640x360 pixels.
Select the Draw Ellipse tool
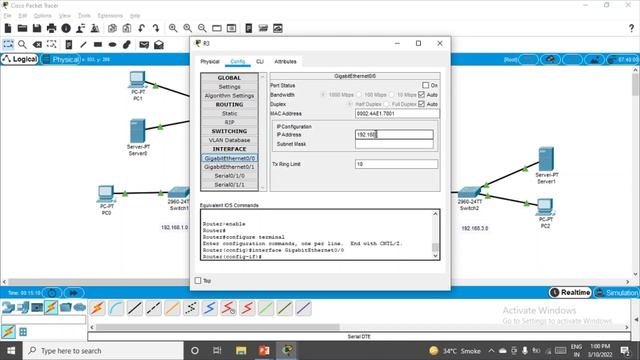112,44
